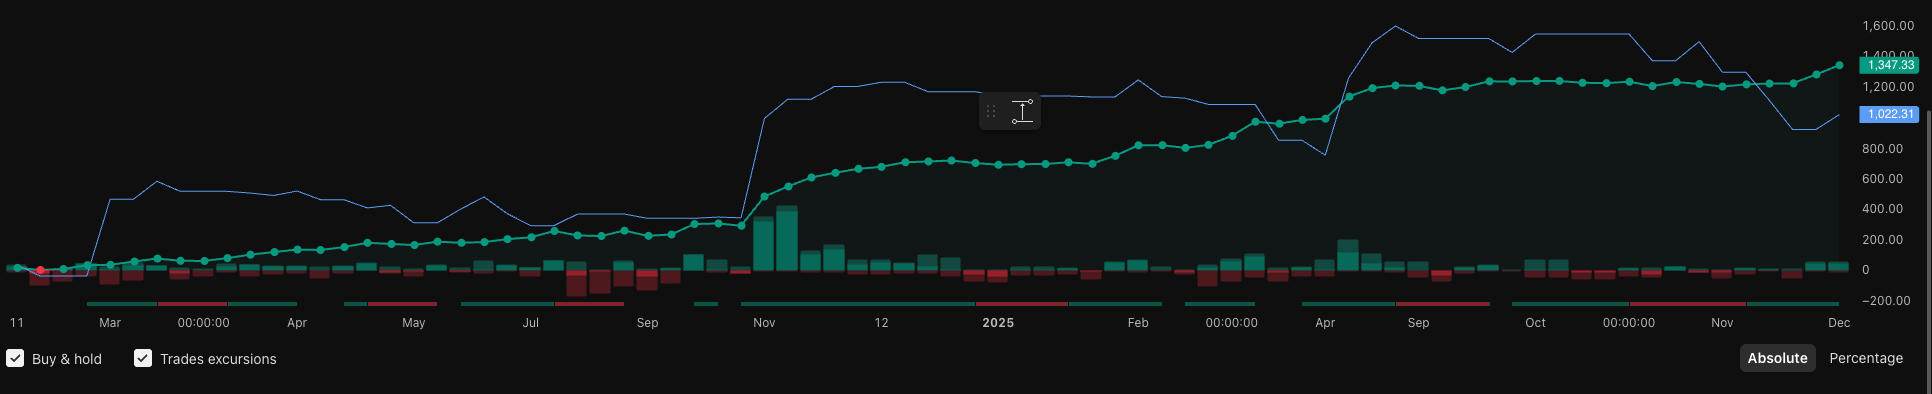Click the 400.00 axis value
Image resolution: width=1932 pixels, height=394 pixels.
1882,209
